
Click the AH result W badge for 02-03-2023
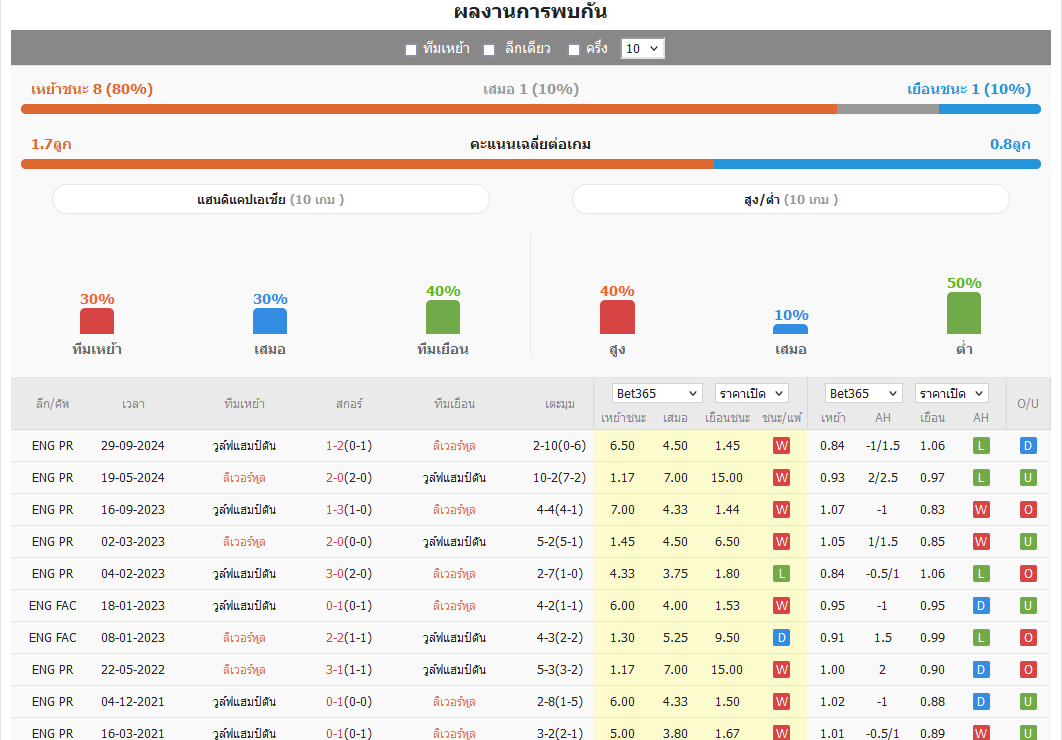click(981, 542)
